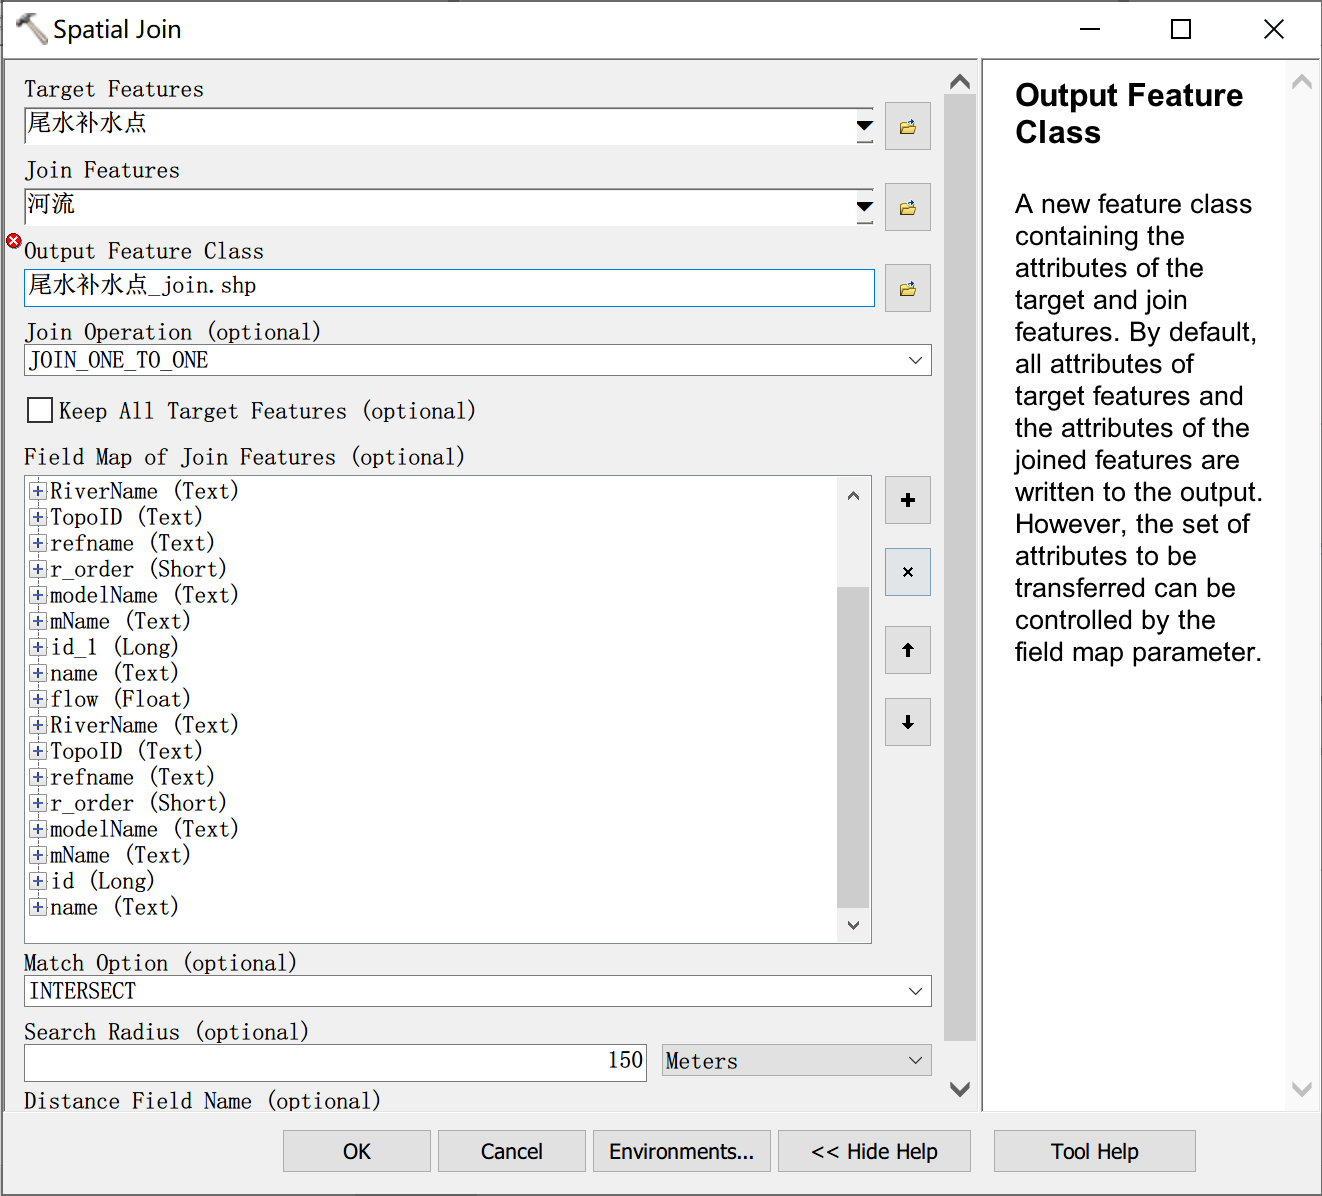The width and height of the screenshot is (1322, 1196).
Task: Click the Output Feature Class input field
Action: 449,287
